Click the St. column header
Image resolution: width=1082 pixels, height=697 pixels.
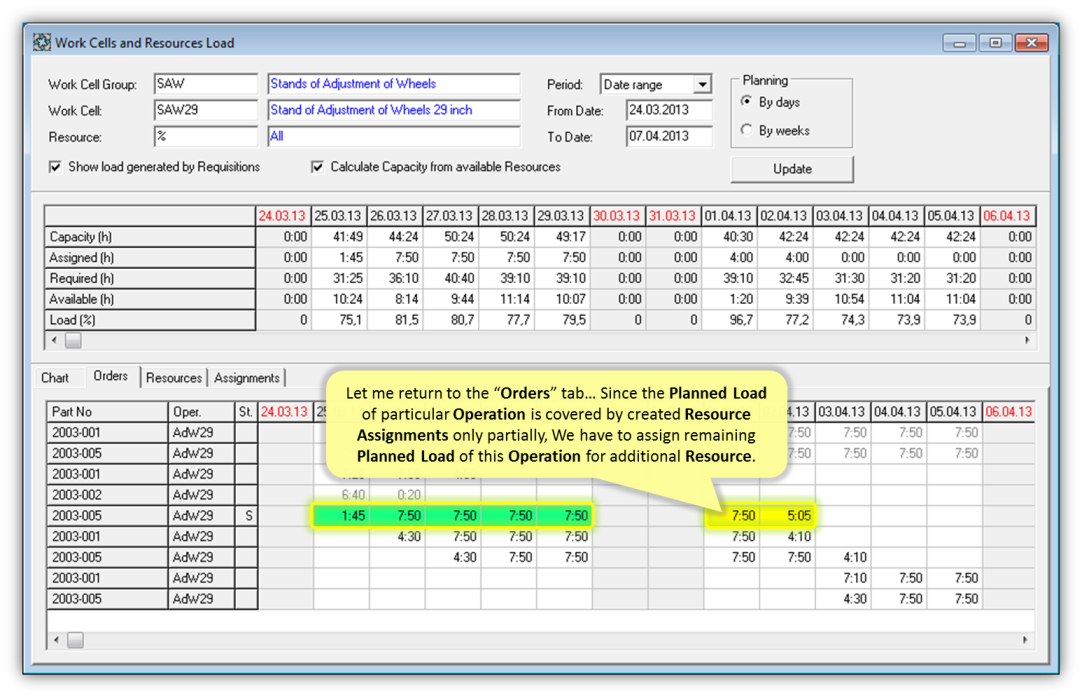pyautogui.click(x=246, y=412)
